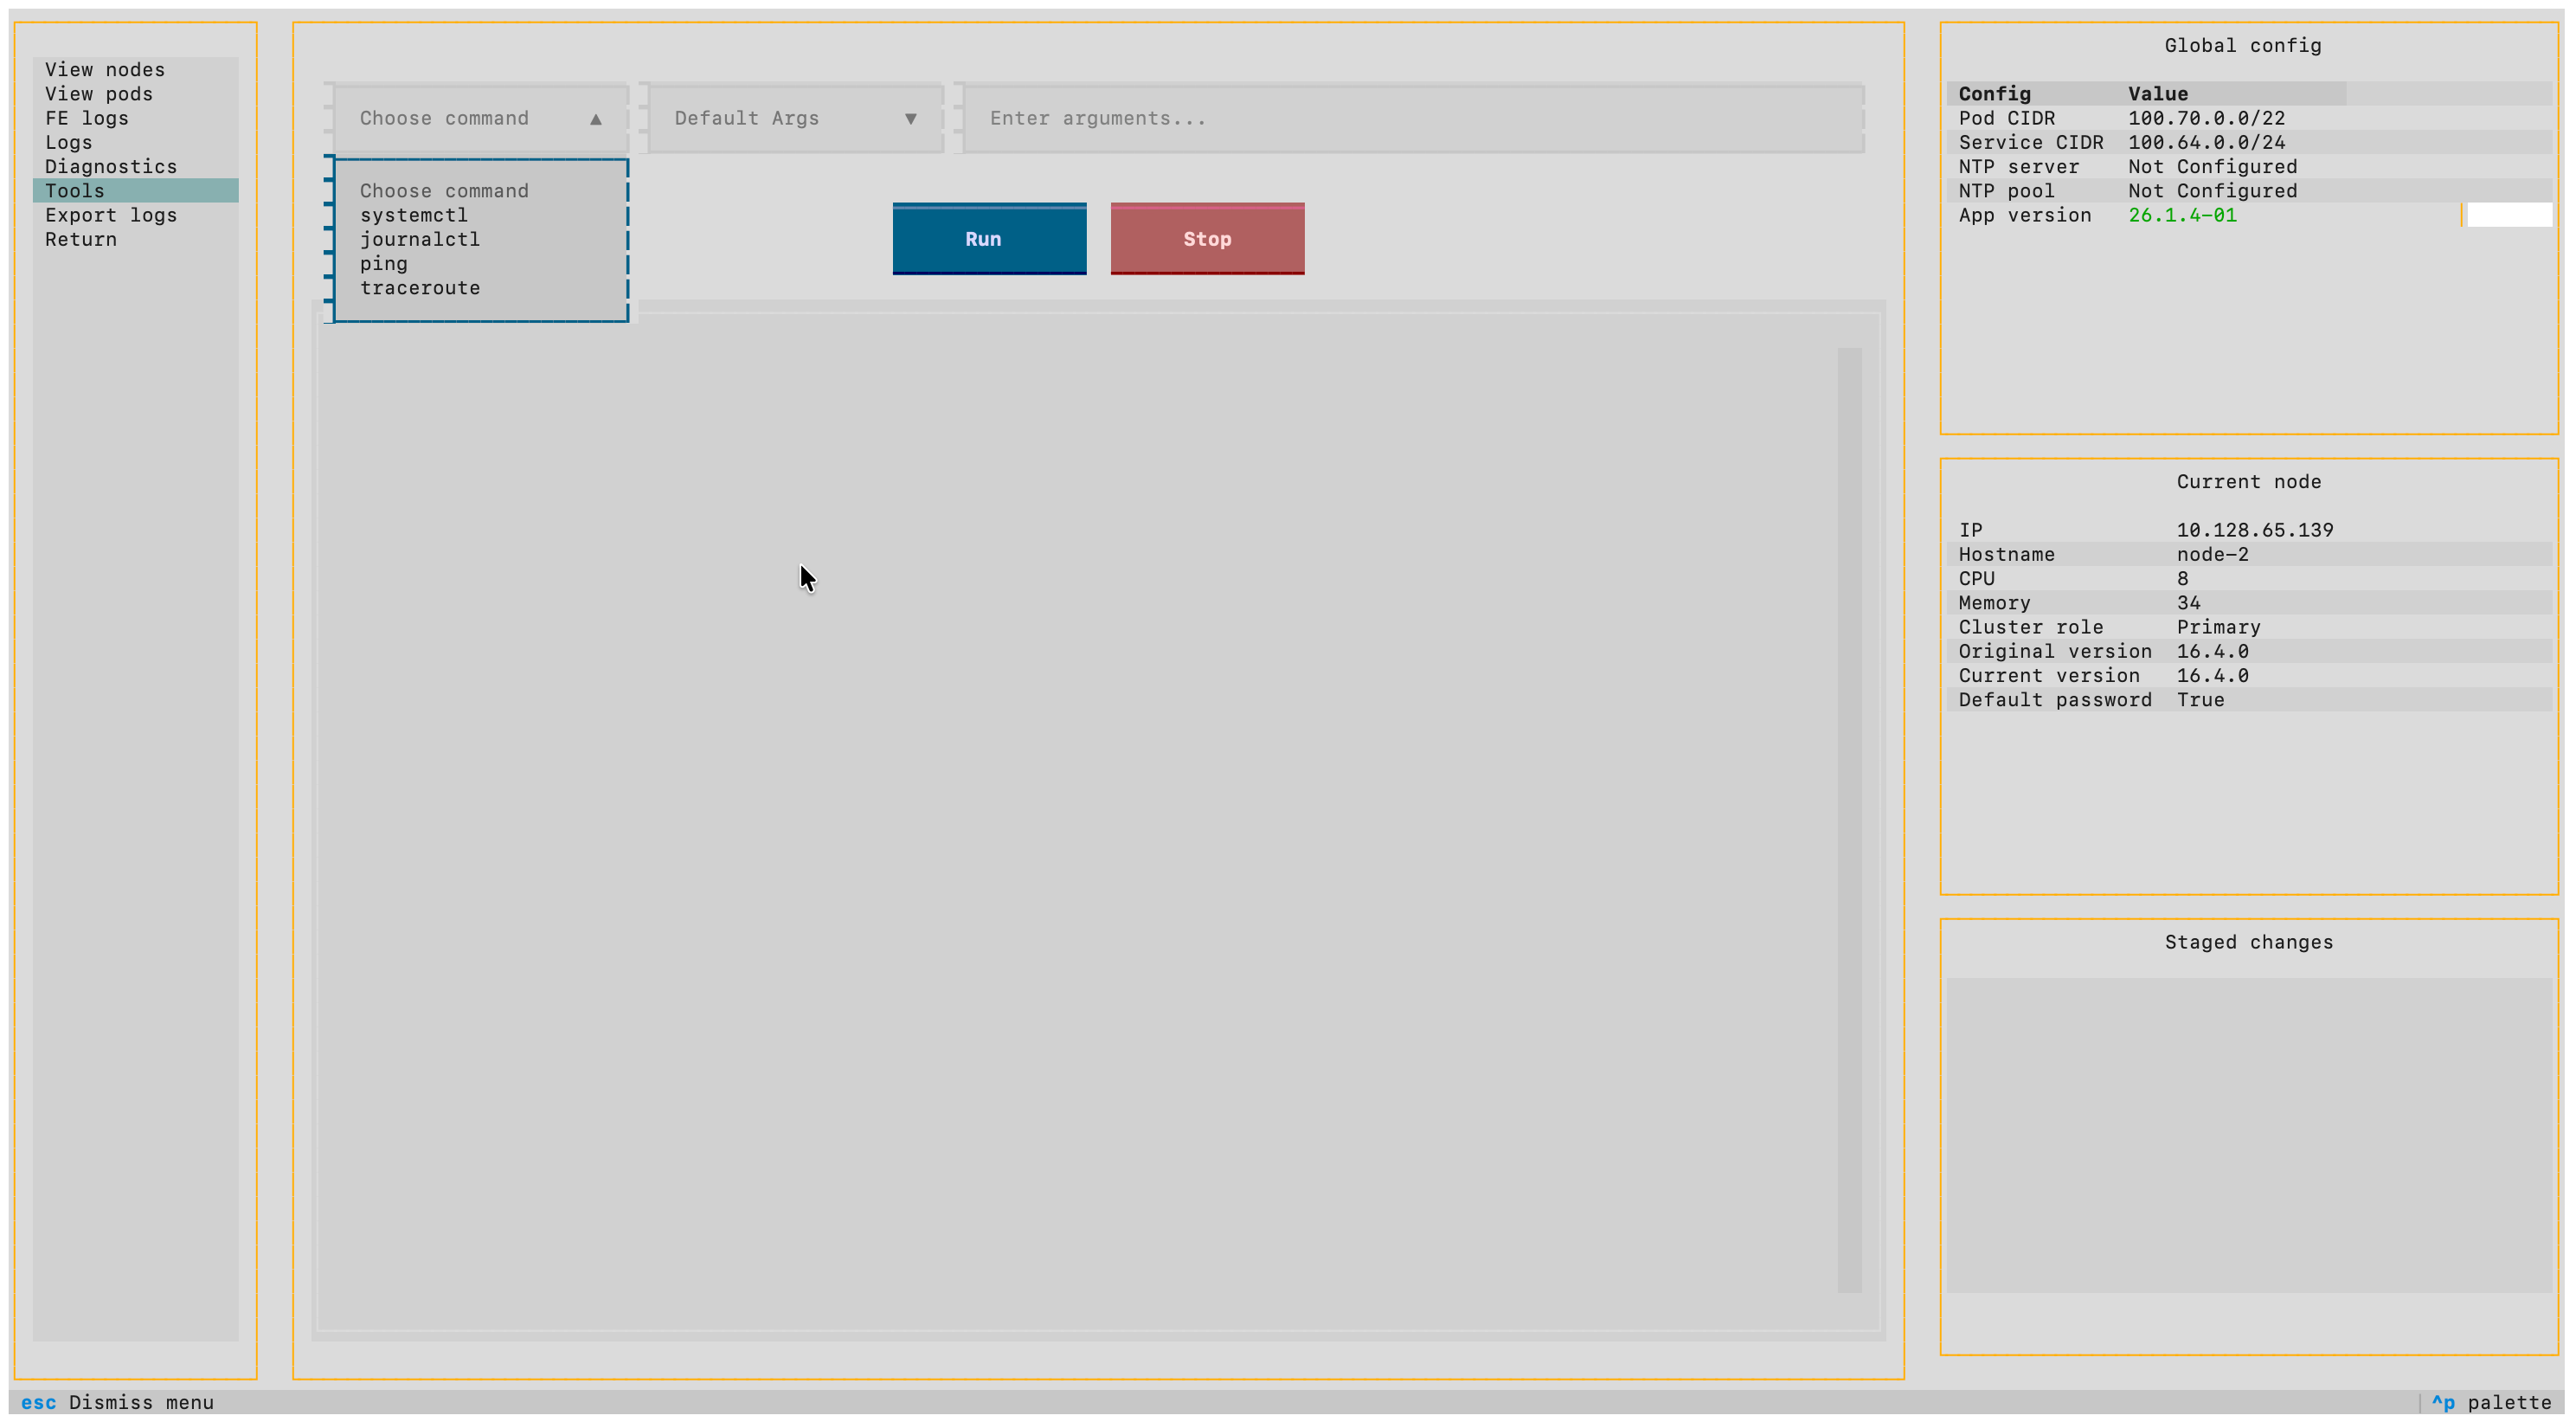Click value 100.64.0.0/24
The image size is (2576, 1422).
pyautogui.click(x=2206, y=142)
